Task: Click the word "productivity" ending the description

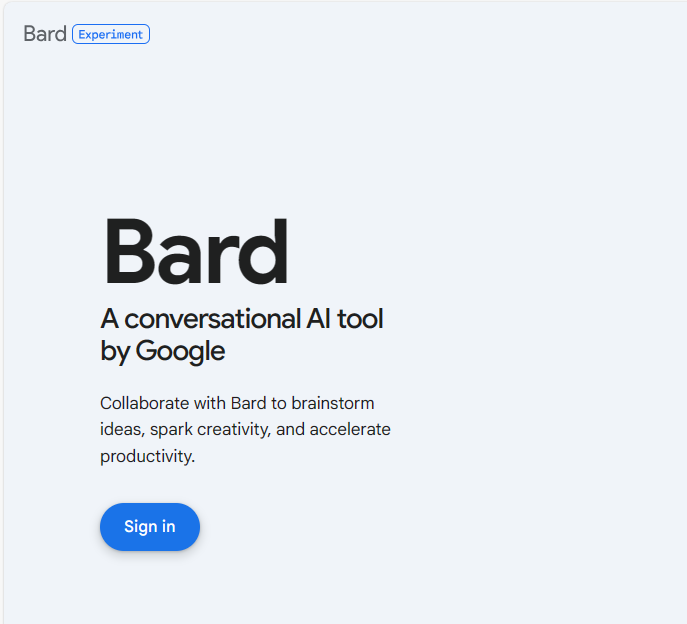Action: [146, 457]
